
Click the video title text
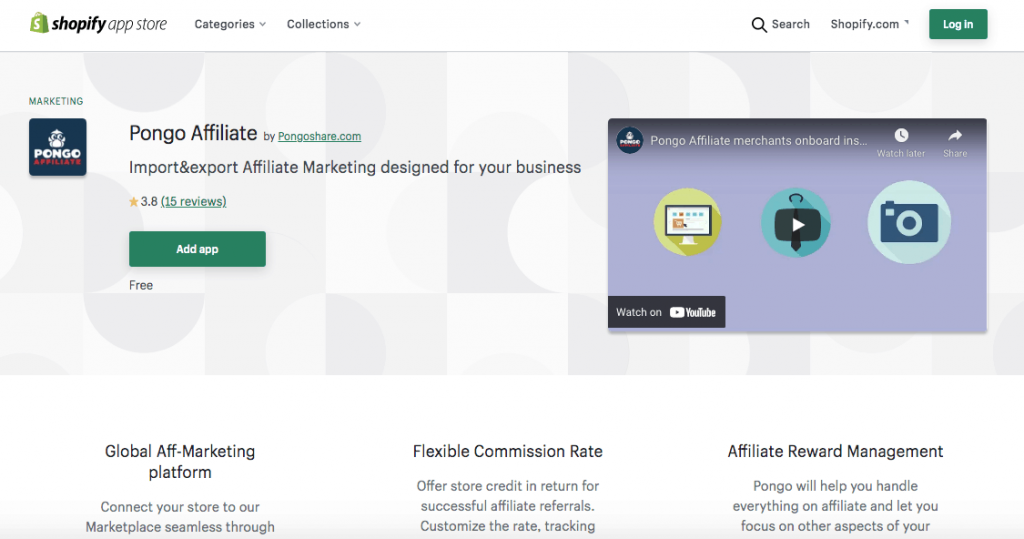click(759, 140)
